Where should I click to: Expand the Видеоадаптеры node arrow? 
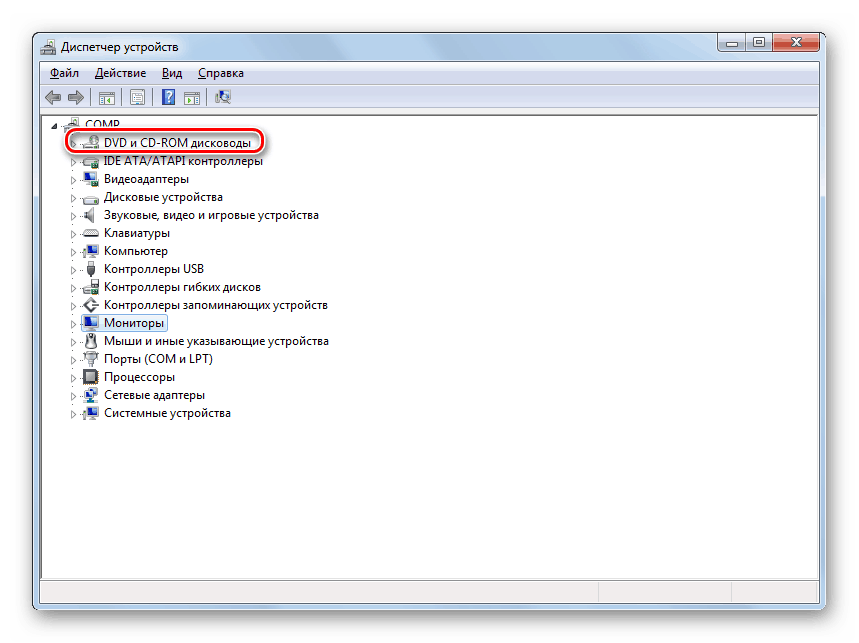coord(73,180)
